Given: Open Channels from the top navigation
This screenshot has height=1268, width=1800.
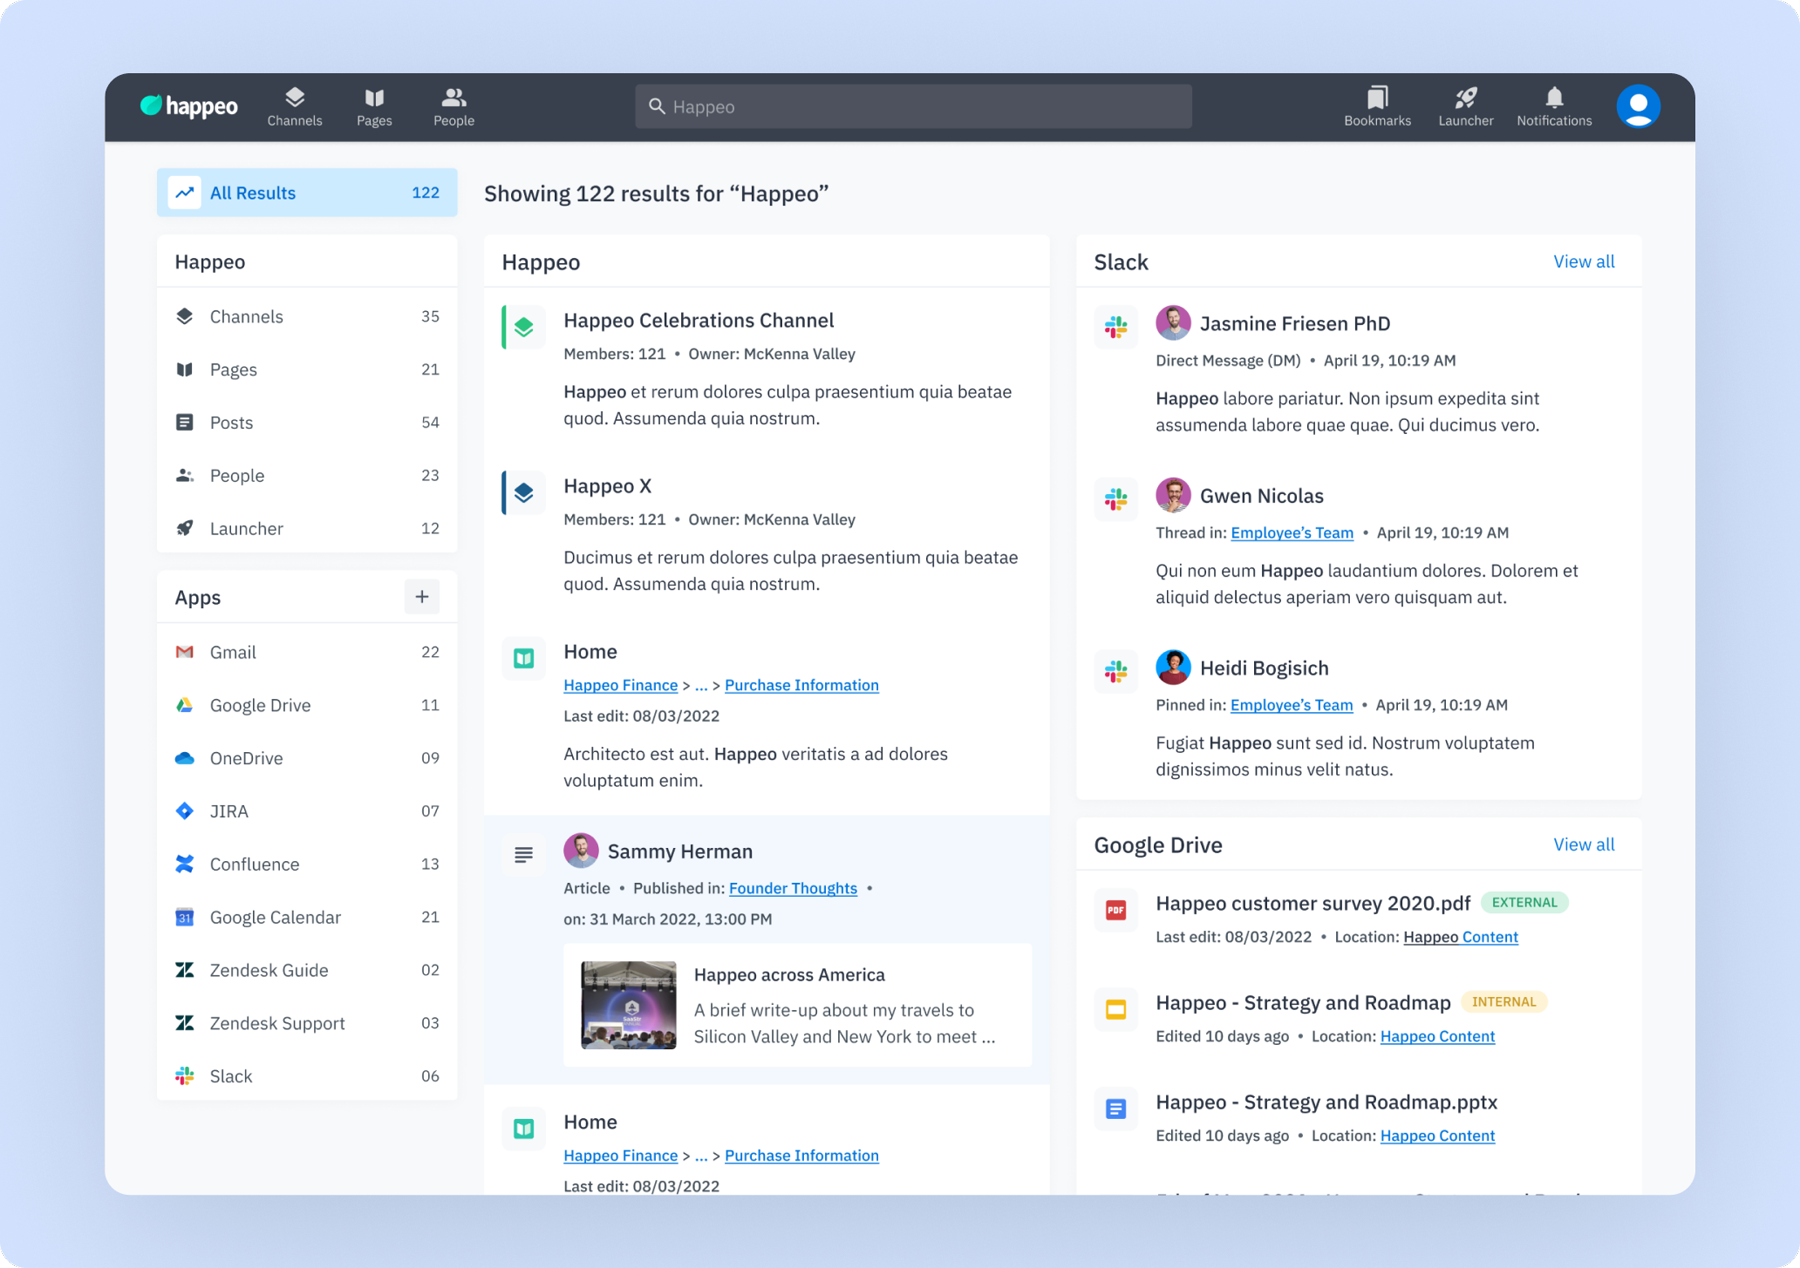Looking at the screenshot, I should [x=294, y=107].
